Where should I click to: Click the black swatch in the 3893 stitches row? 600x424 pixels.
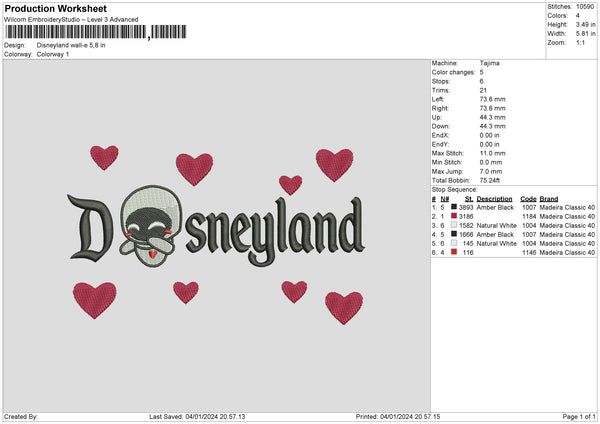point(454,207)
